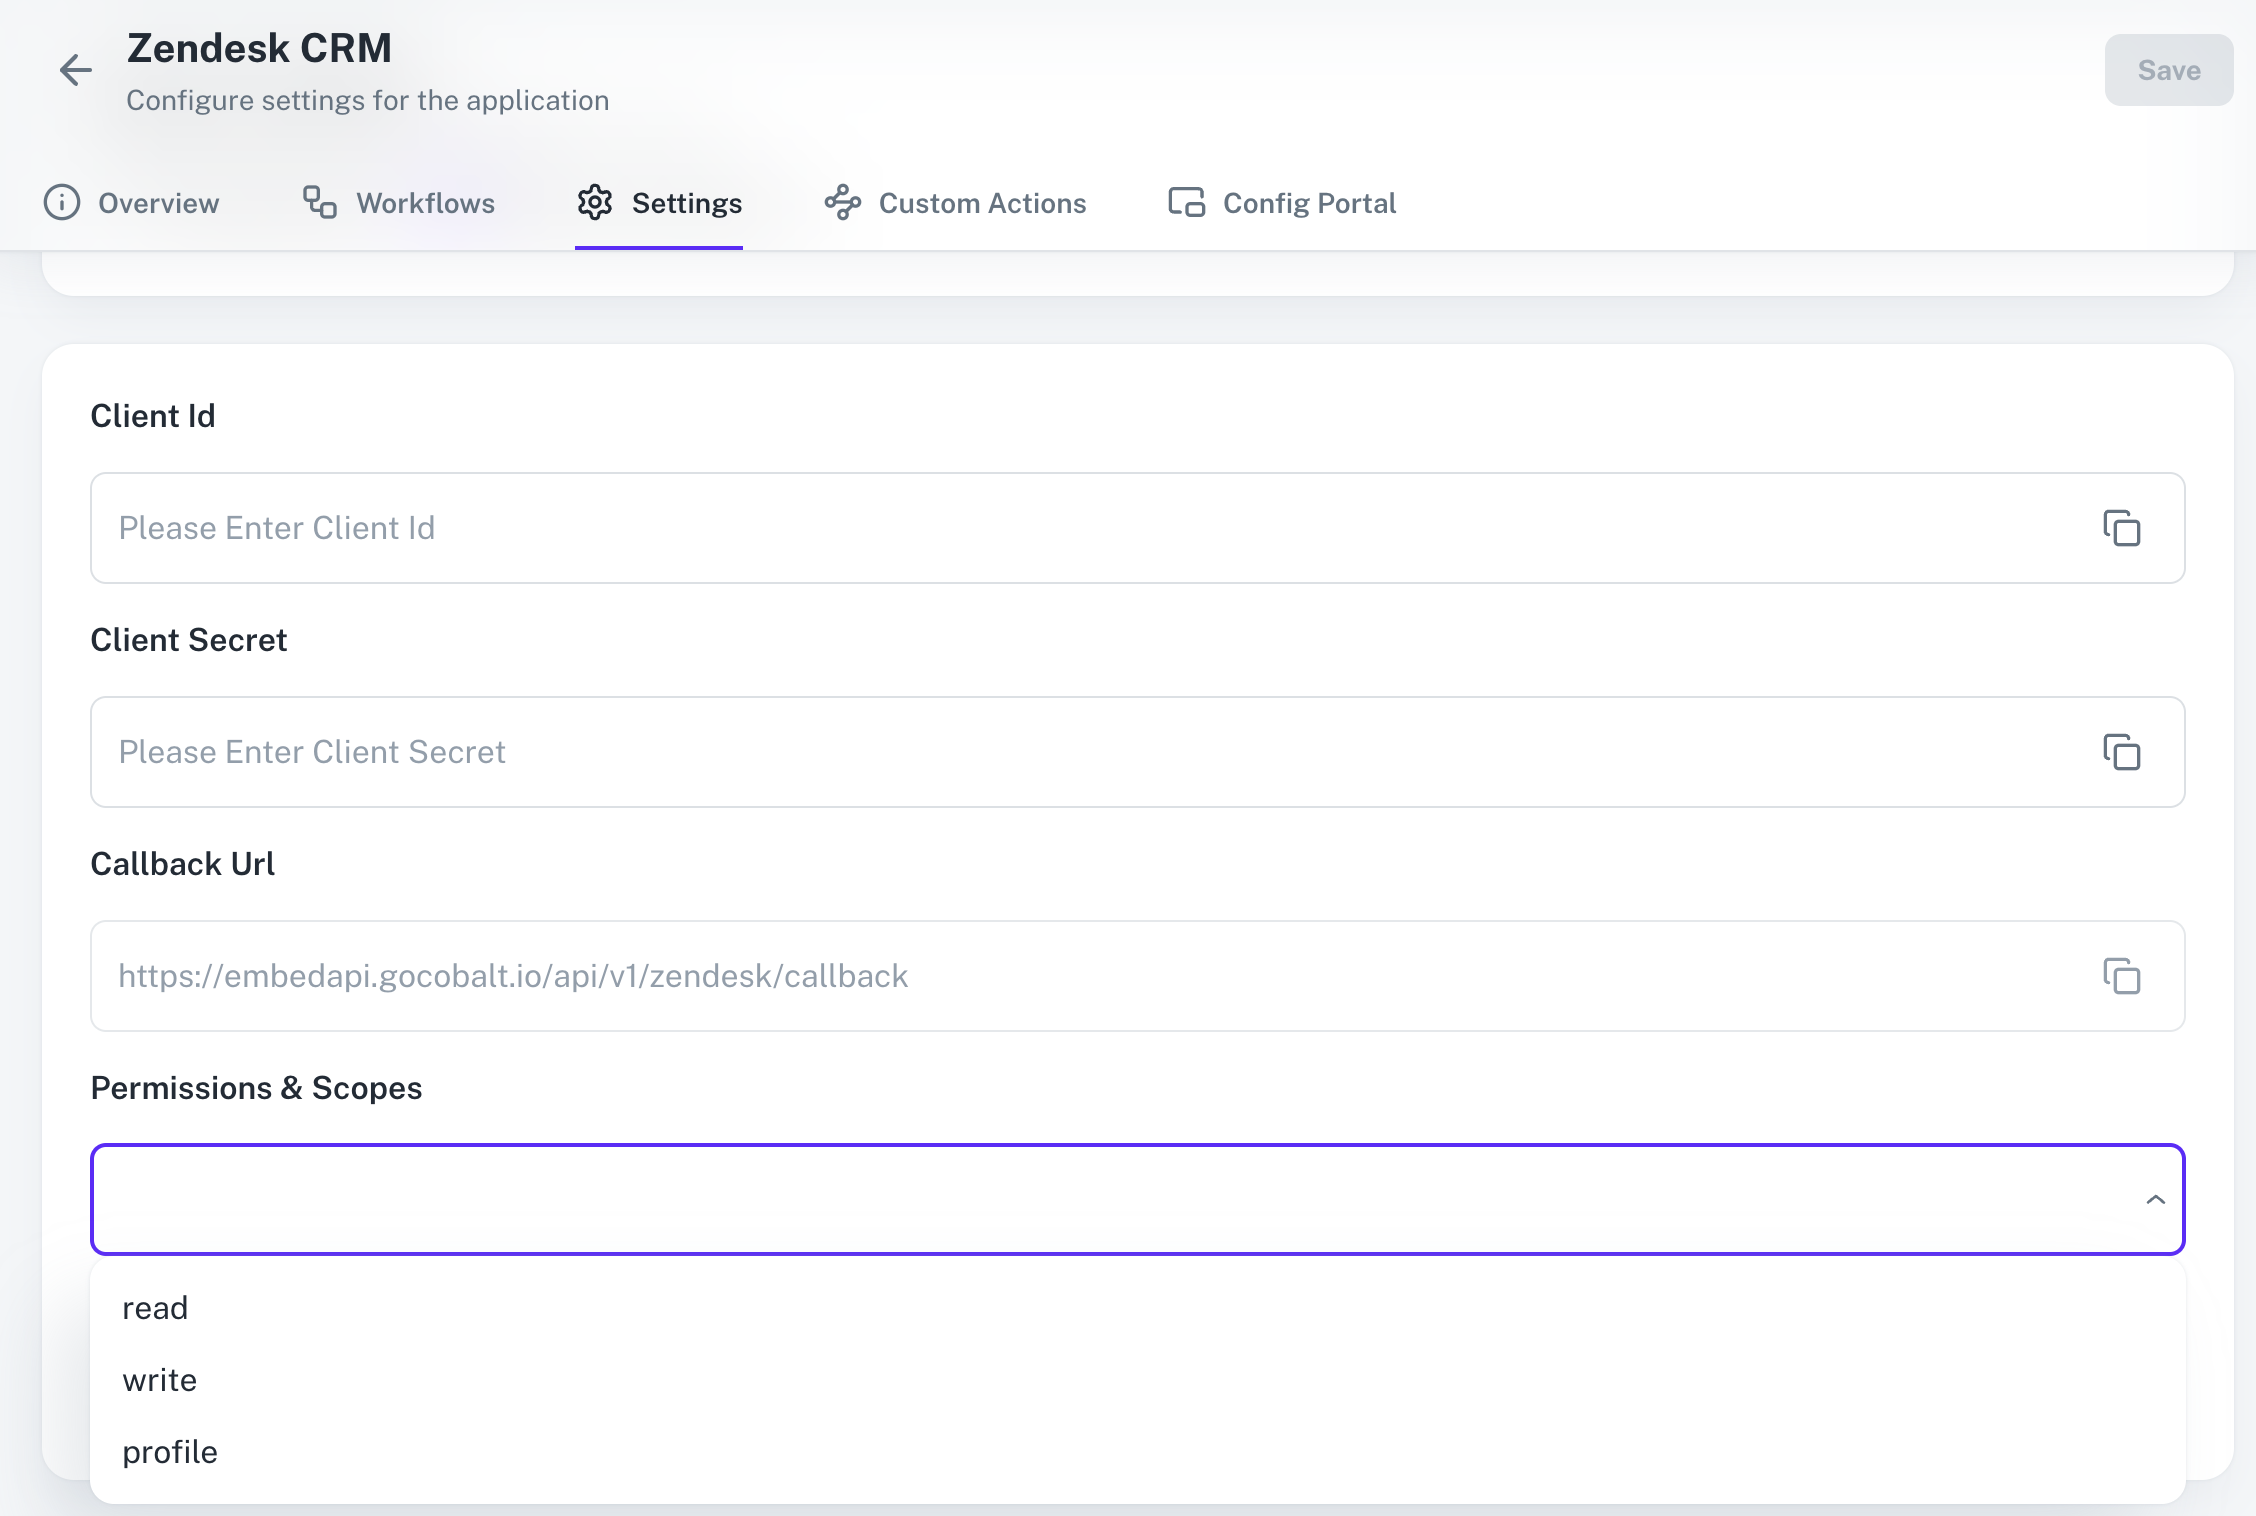Screen dimensions: 2256x1516
Task: Copy the Callback Url using its copy icon
Action: (2122, 976)
